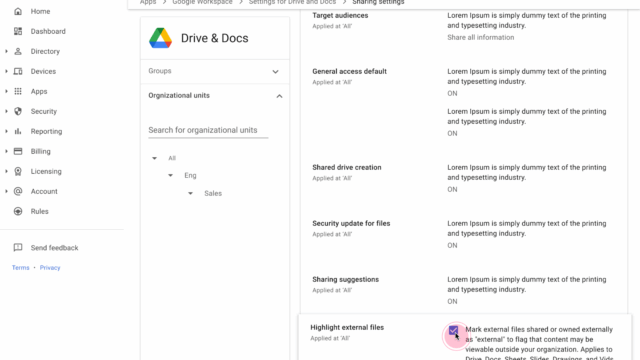Click the Share all information text
The width and height of the screenshot is (640, 360).
[480, 38]
